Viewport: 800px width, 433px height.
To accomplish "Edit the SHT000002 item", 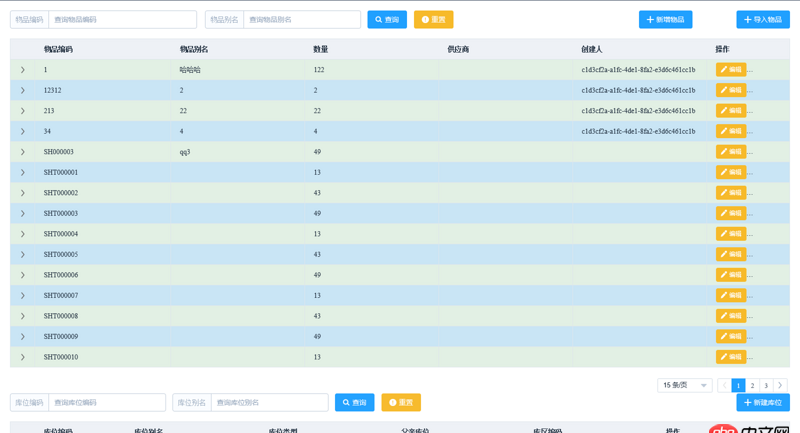I will pyautogui.click(x=731, y=192).
